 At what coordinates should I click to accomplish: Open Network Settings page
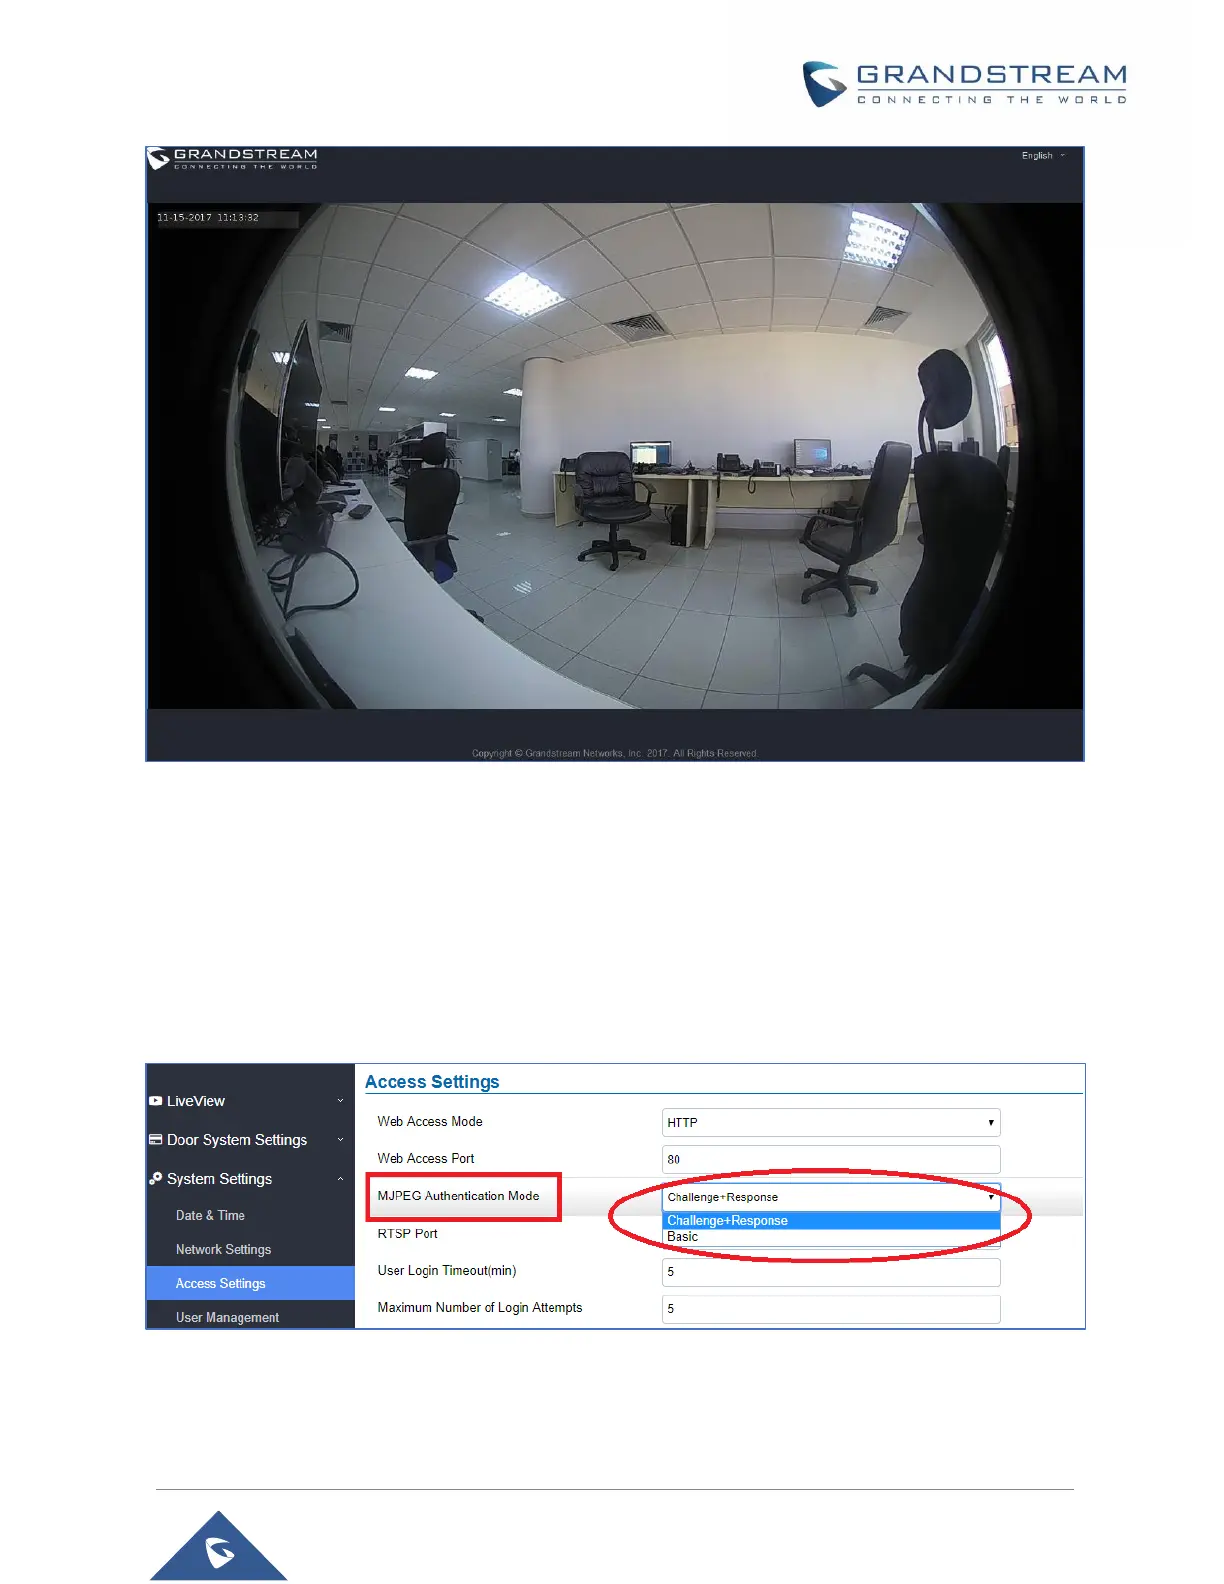[223, 1250]
